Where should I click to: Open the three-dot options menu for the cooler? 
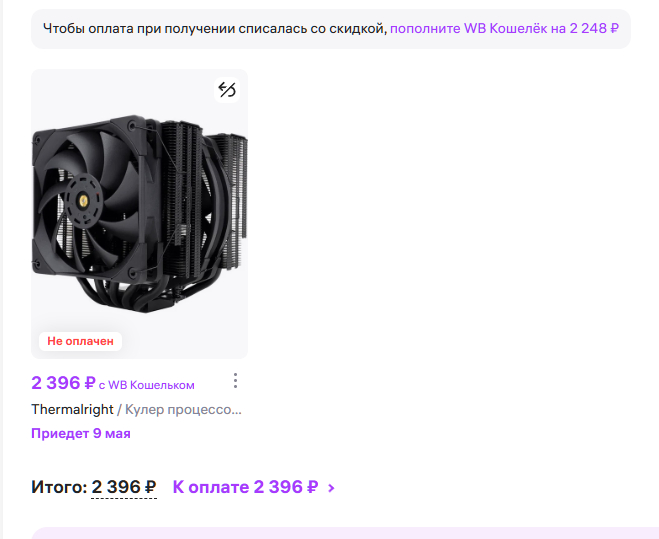(235, 380)
